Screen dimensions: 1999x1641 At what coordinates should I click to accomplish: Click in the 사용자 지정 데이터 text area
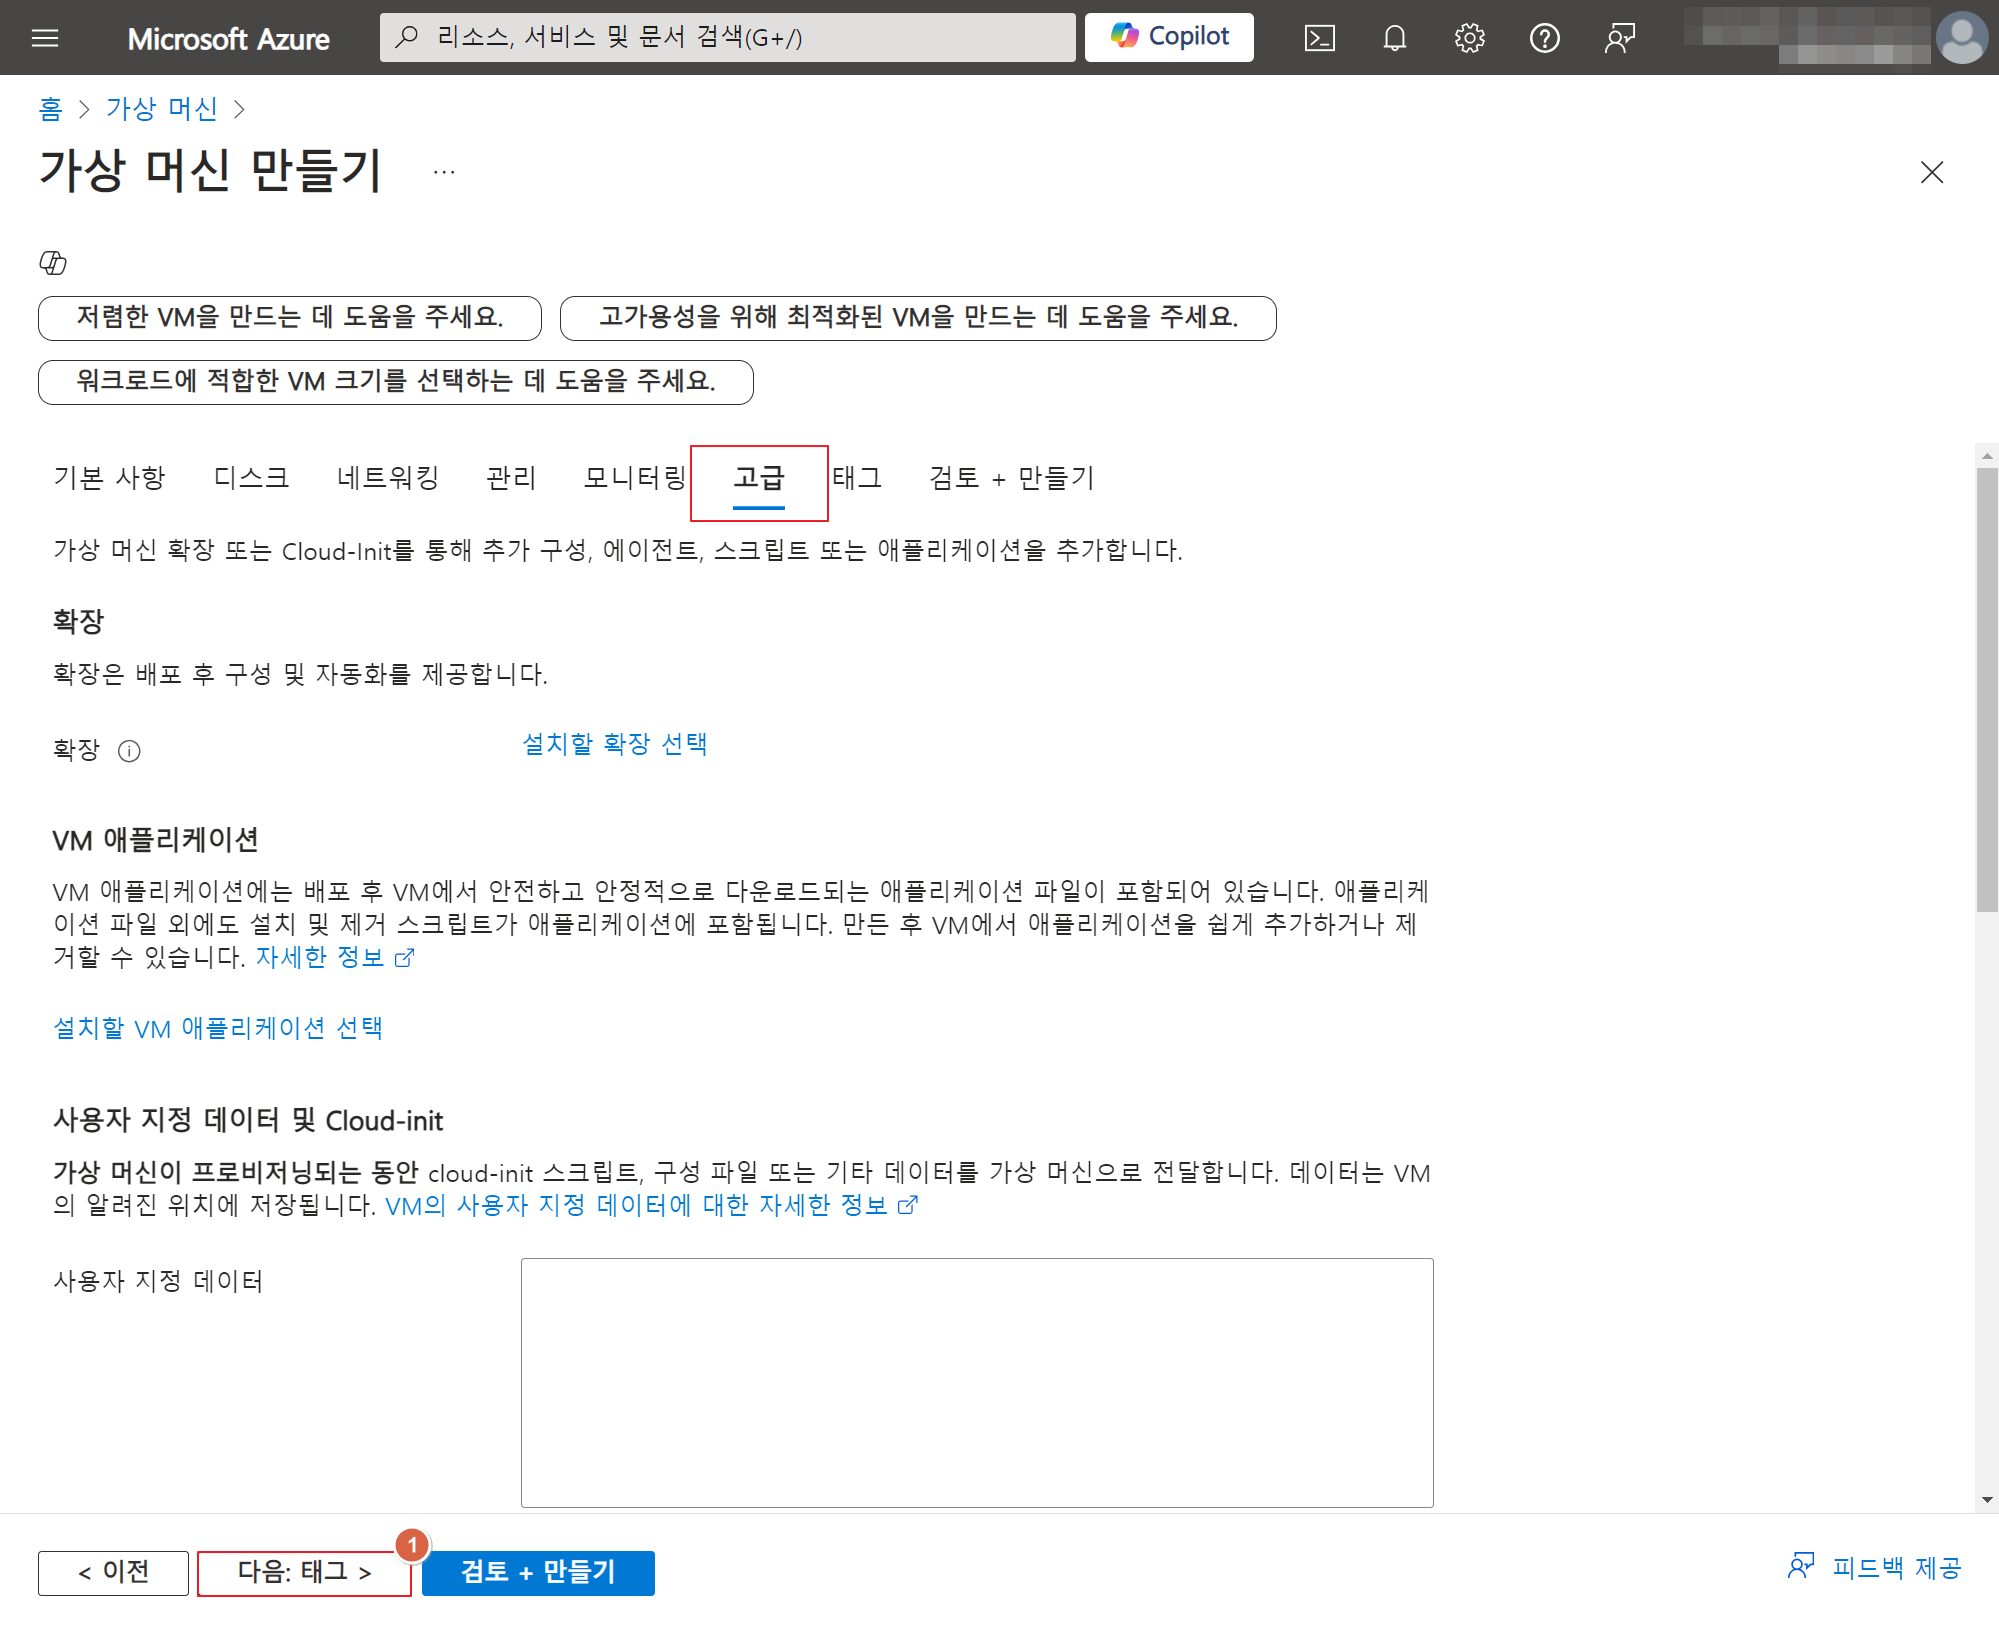pyautogui.click(x=976, y=1382)
